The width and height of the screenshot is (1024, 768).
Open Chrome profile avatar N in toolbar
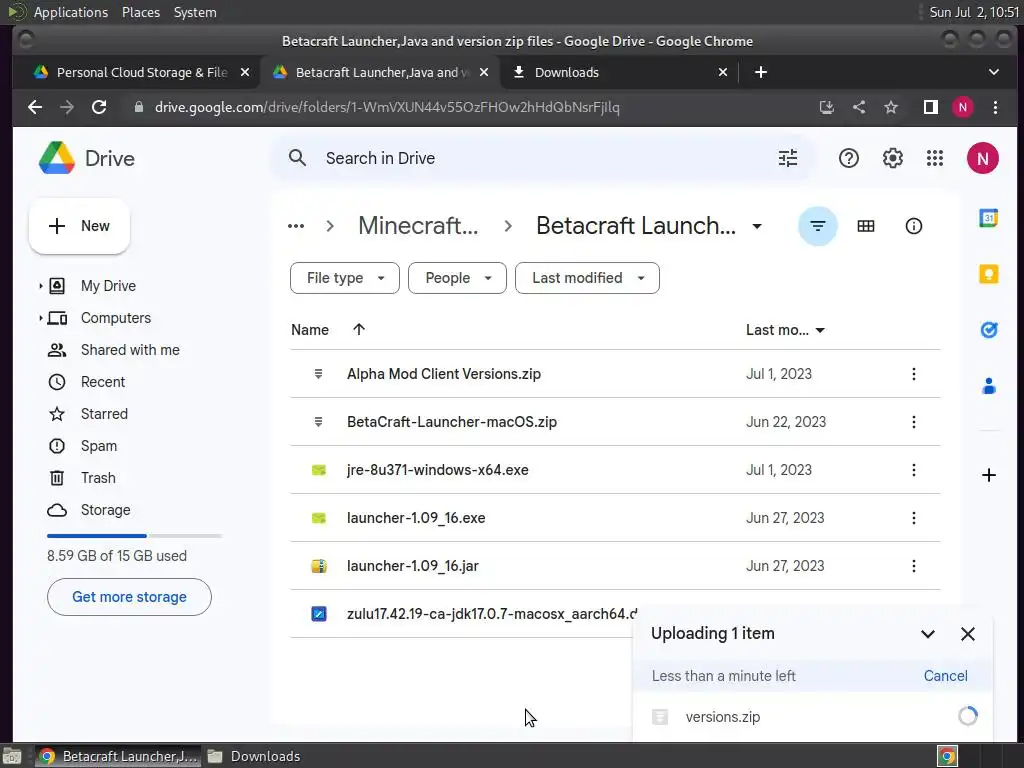963,107
